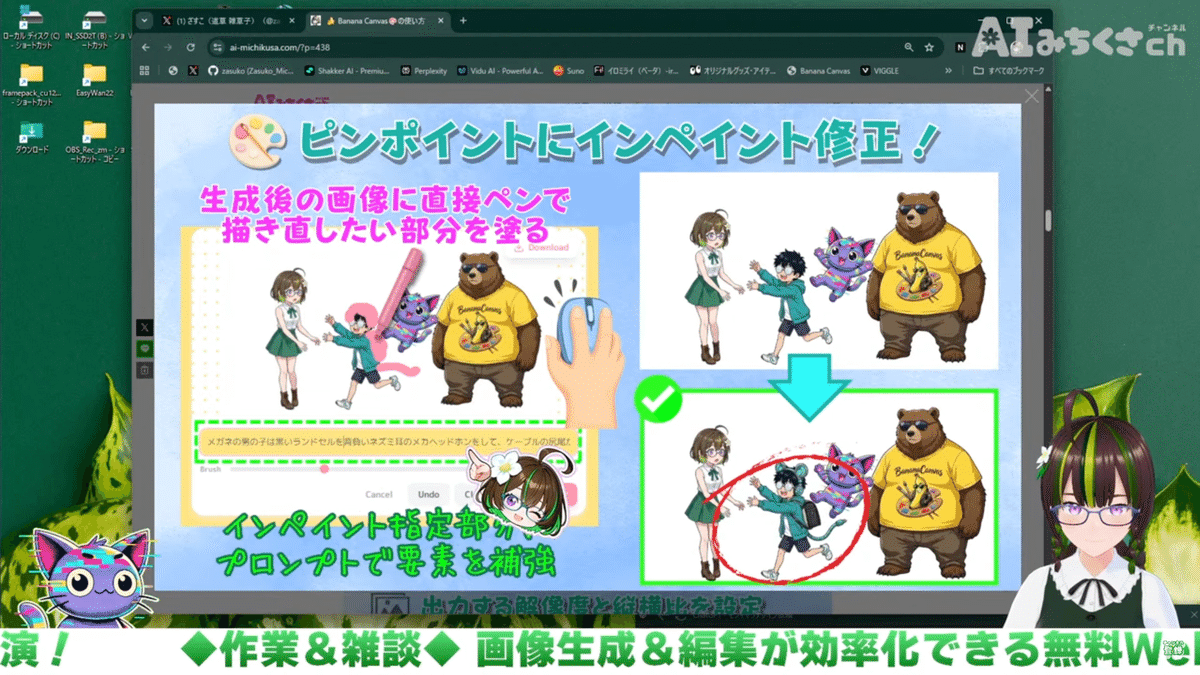Open the Perplexity bookmark icon

click(x=405, y=71)
